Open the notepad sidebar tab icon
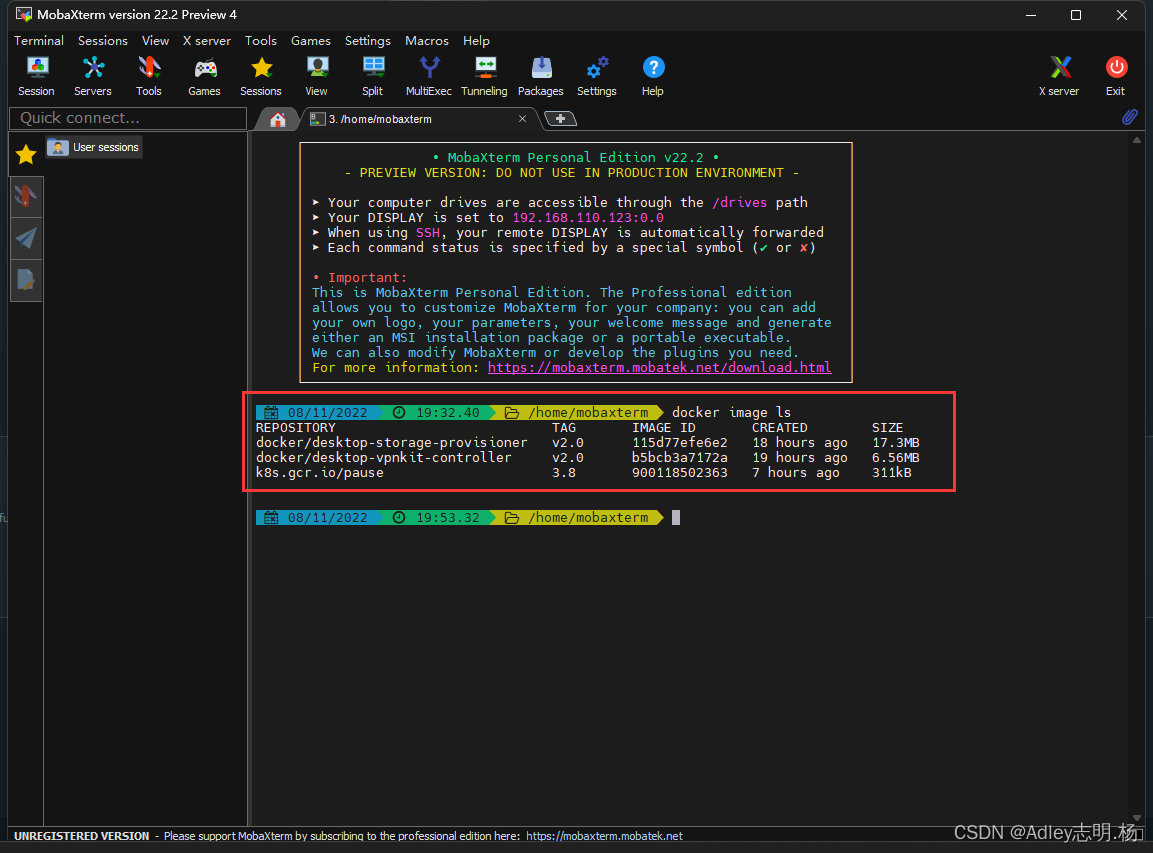The width and height of the screenshot is (1153, 853). (x=26, y=280)
